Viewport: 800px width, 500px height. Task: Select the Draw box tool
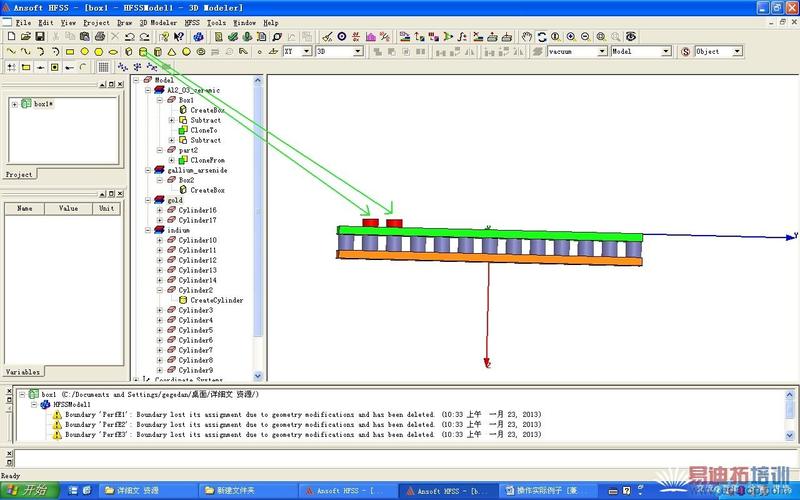(x=129, y=52)
